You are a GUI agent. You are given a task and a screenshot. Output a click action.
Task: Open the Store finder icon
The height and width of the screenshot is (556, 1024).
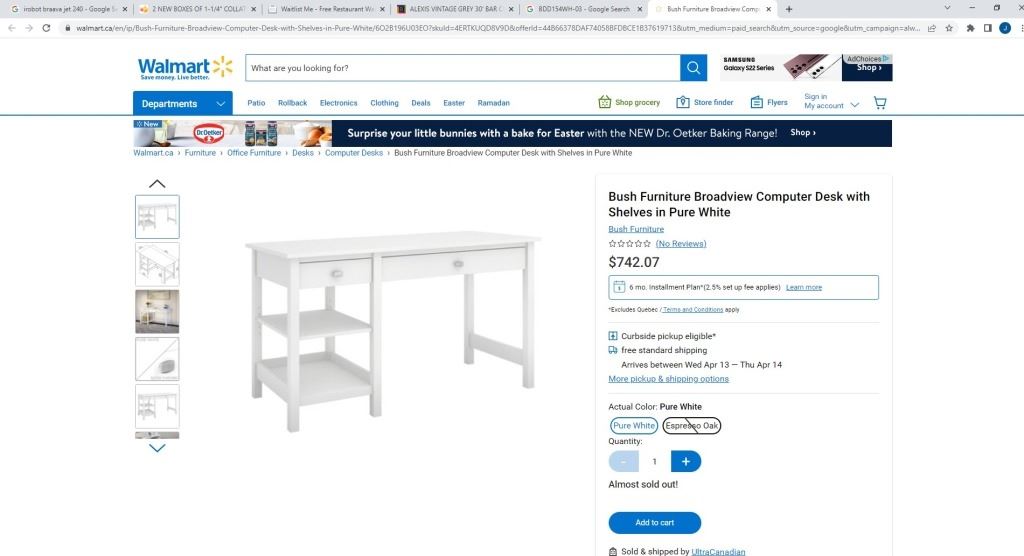click(x=682, y=102)
